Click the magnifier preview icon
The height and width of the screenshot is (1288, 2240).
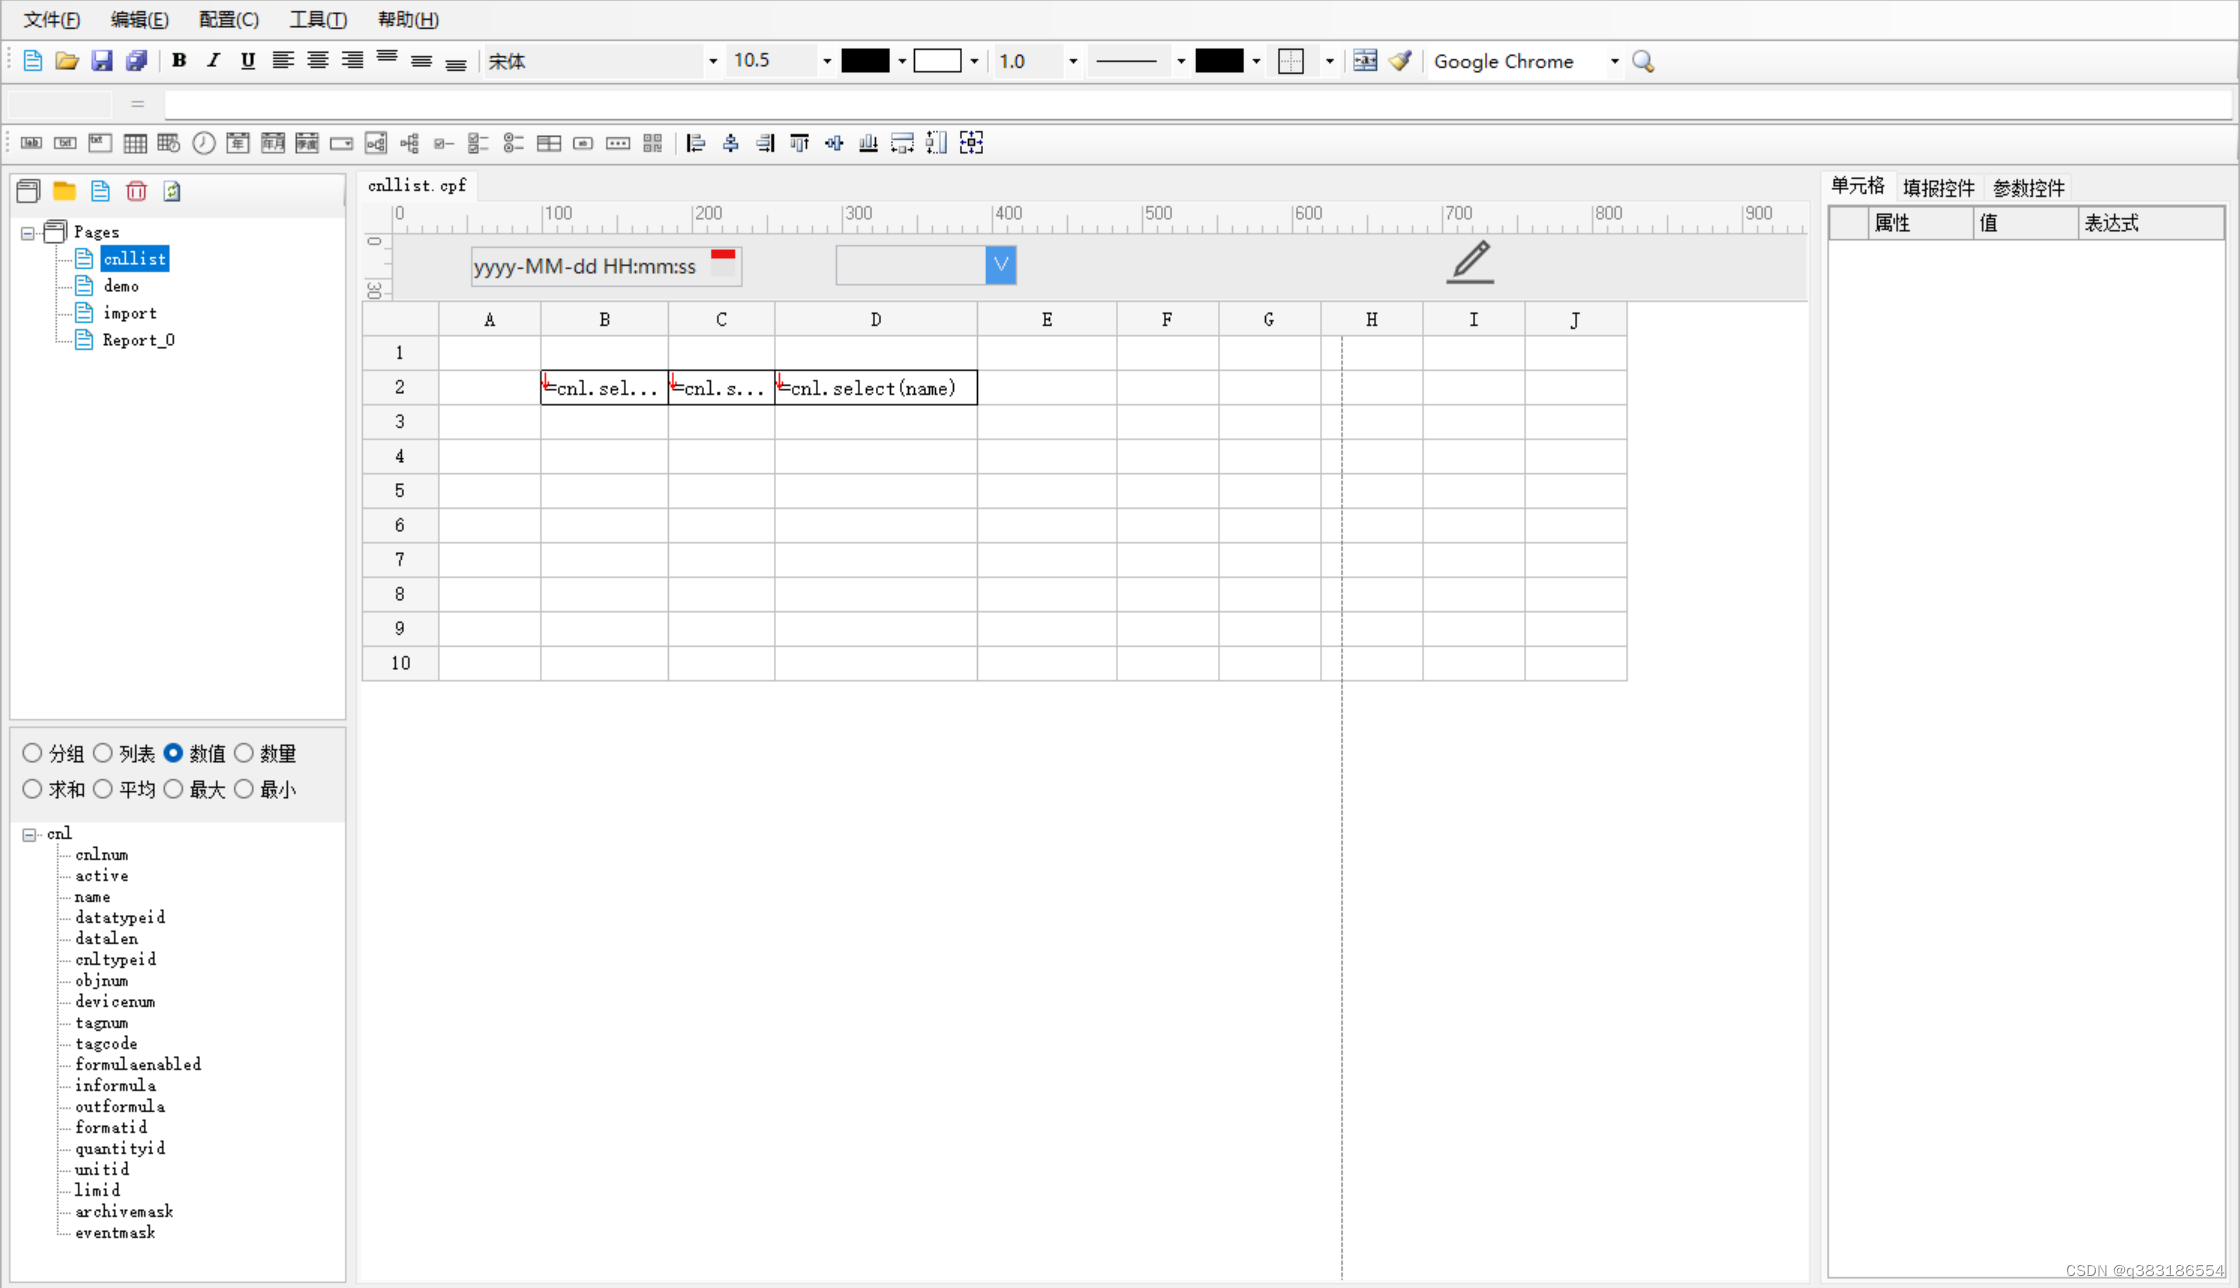pyautogui.click(x=1643, y=61)
